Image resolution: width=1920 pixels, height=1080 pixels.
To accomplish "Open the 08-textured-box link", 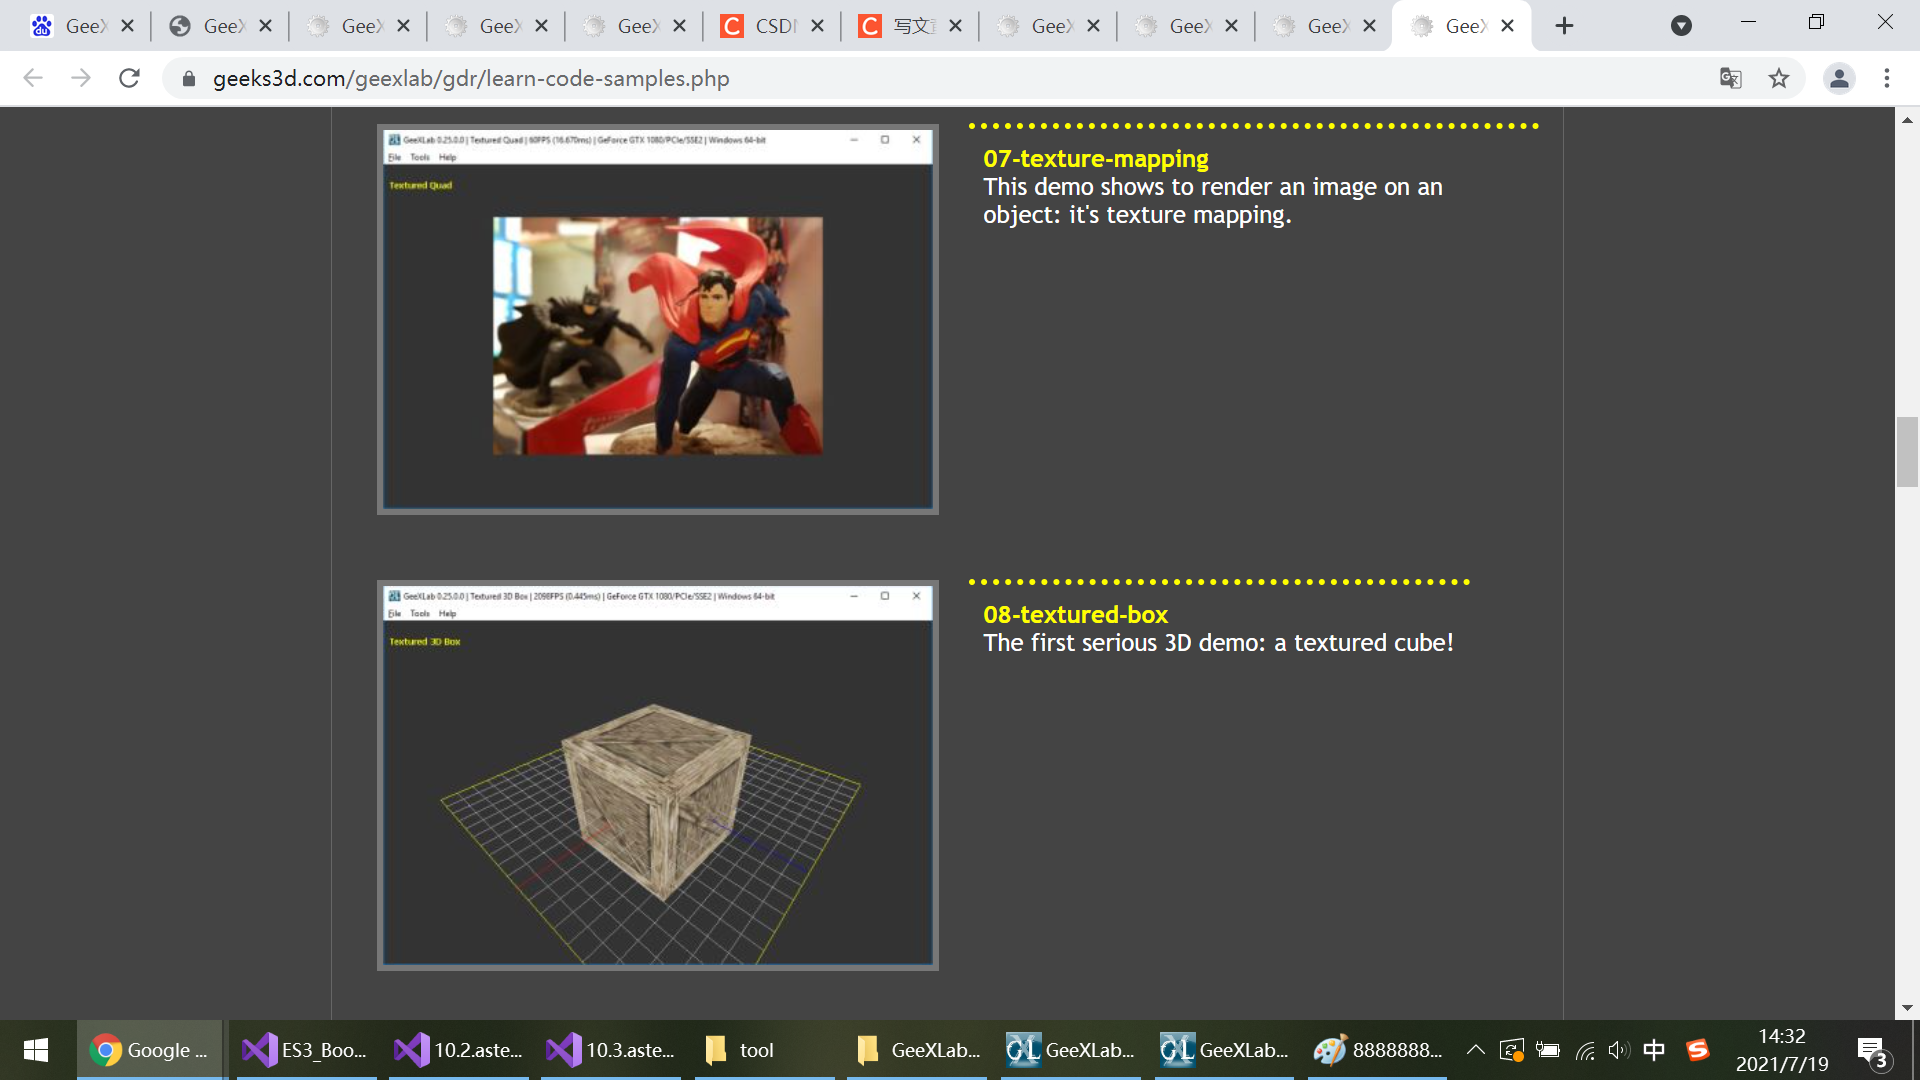I will click(x=1075, y=614).
